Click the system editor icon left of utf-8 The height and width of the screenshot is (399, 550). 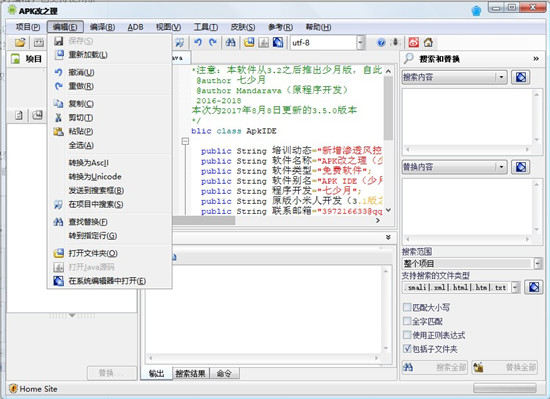point(278,43)
